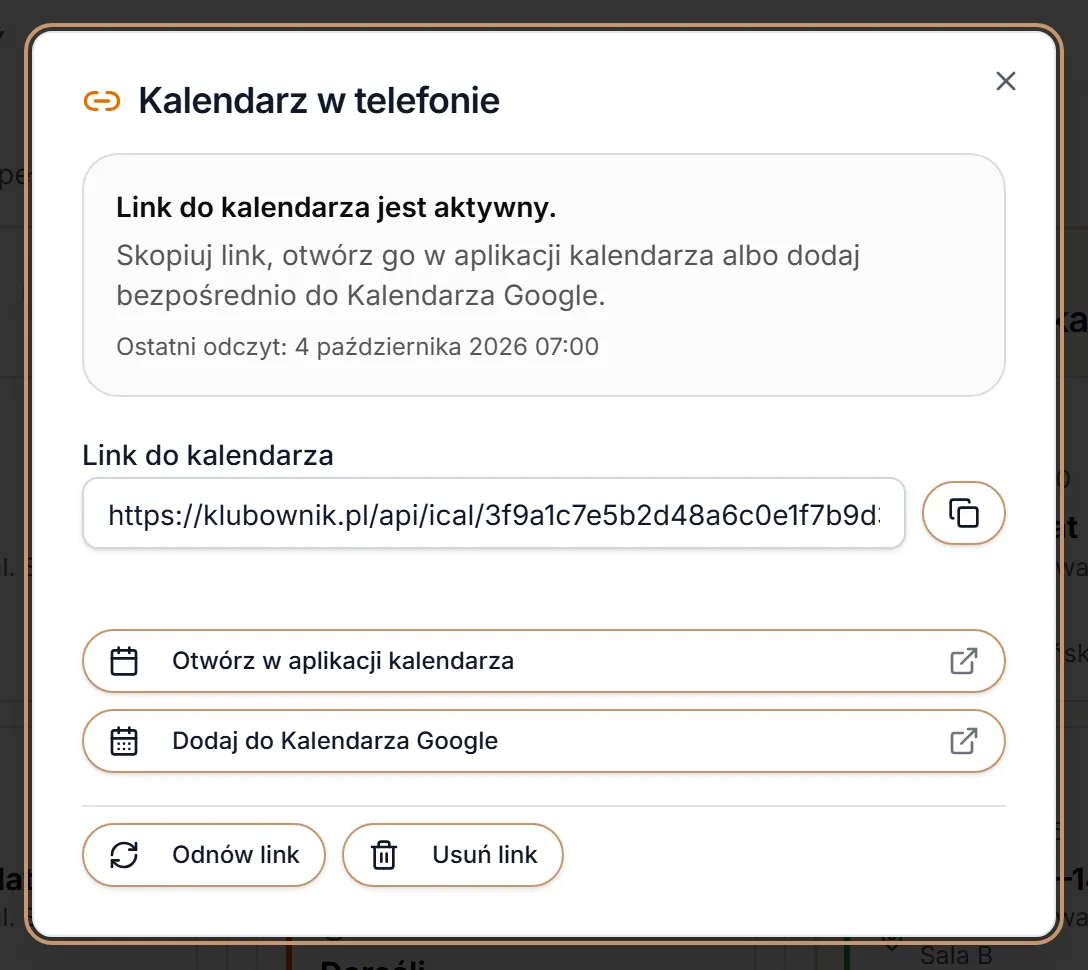Select the Skopiuj link instruction paragraph
The image size is (1088, 970).
[488, 275]
